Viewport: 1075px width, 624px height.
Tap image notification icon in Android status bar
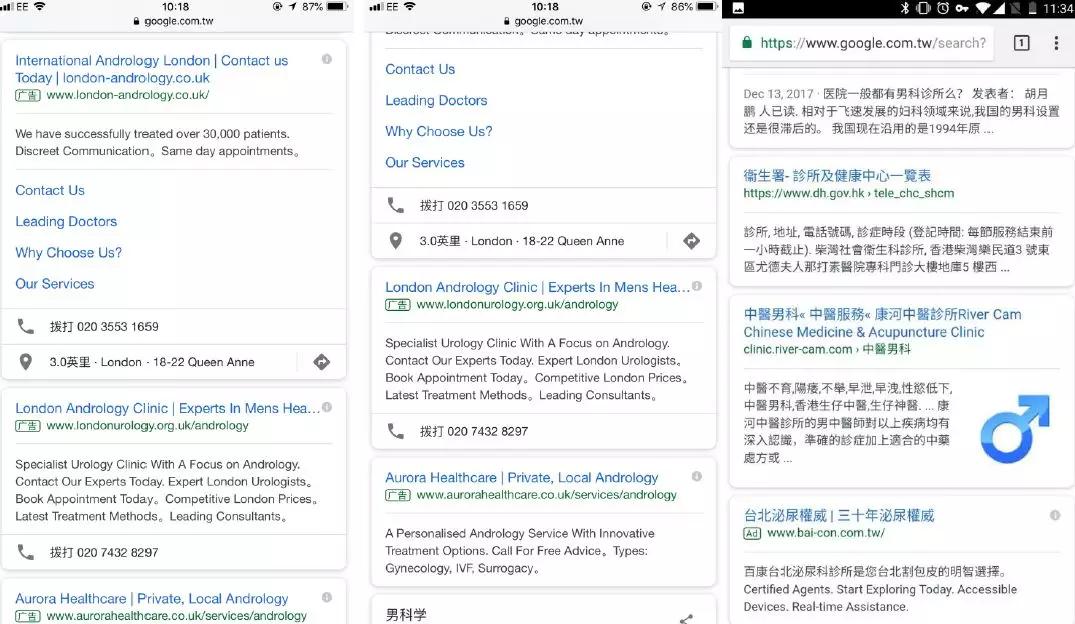pos(738,8)
